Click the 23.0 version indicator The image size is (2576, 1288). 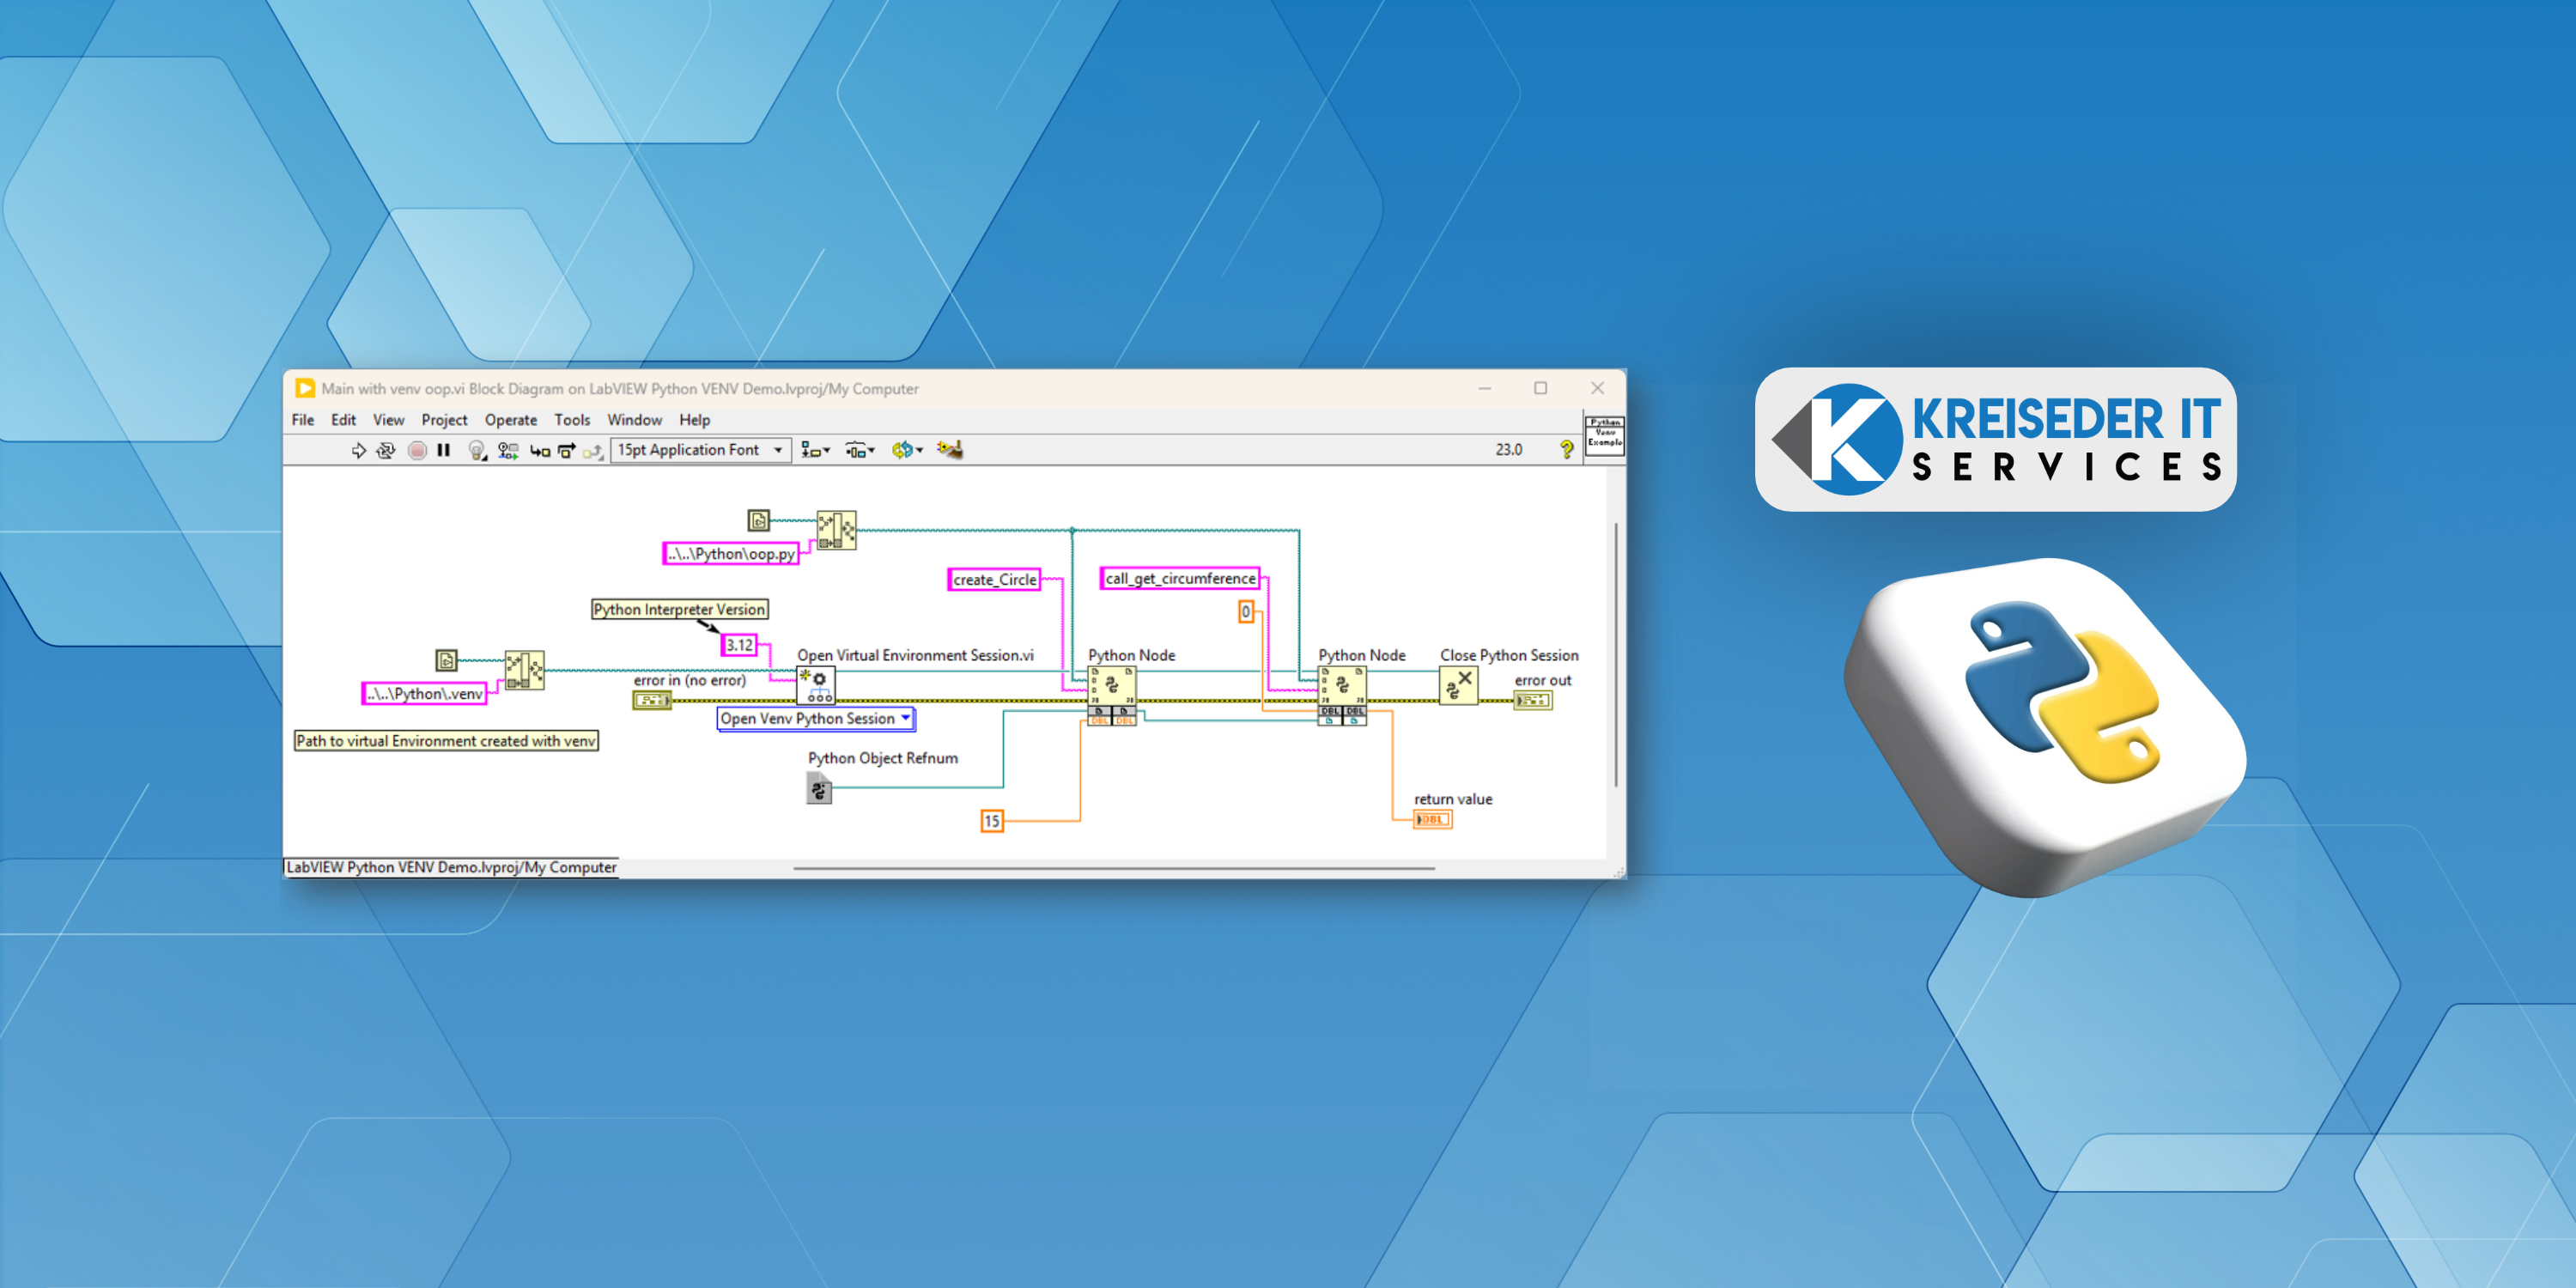(1509, 450)
